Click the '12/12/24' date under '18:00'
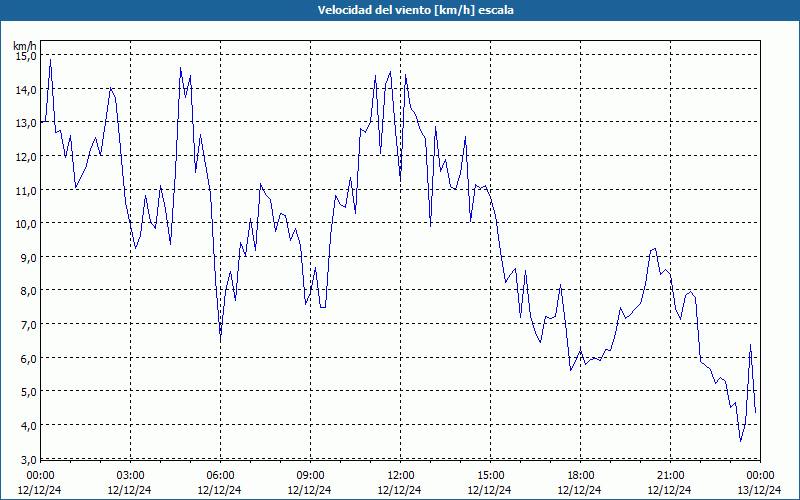The height and width of the screenshot is (500, 800). pyautogui.click(x=580, y=490)
